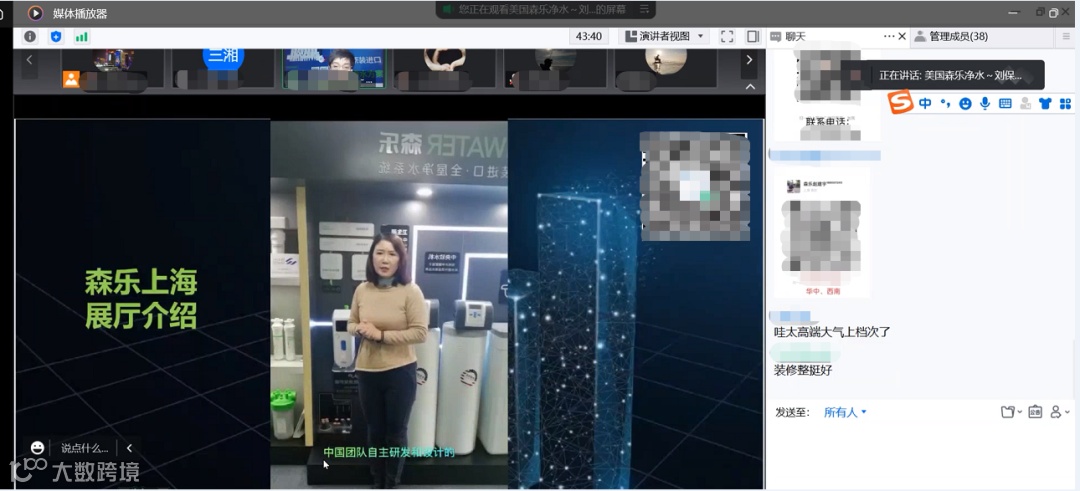Open the send file icon in chat
1080x491 pixels.
coord(1008,412)
